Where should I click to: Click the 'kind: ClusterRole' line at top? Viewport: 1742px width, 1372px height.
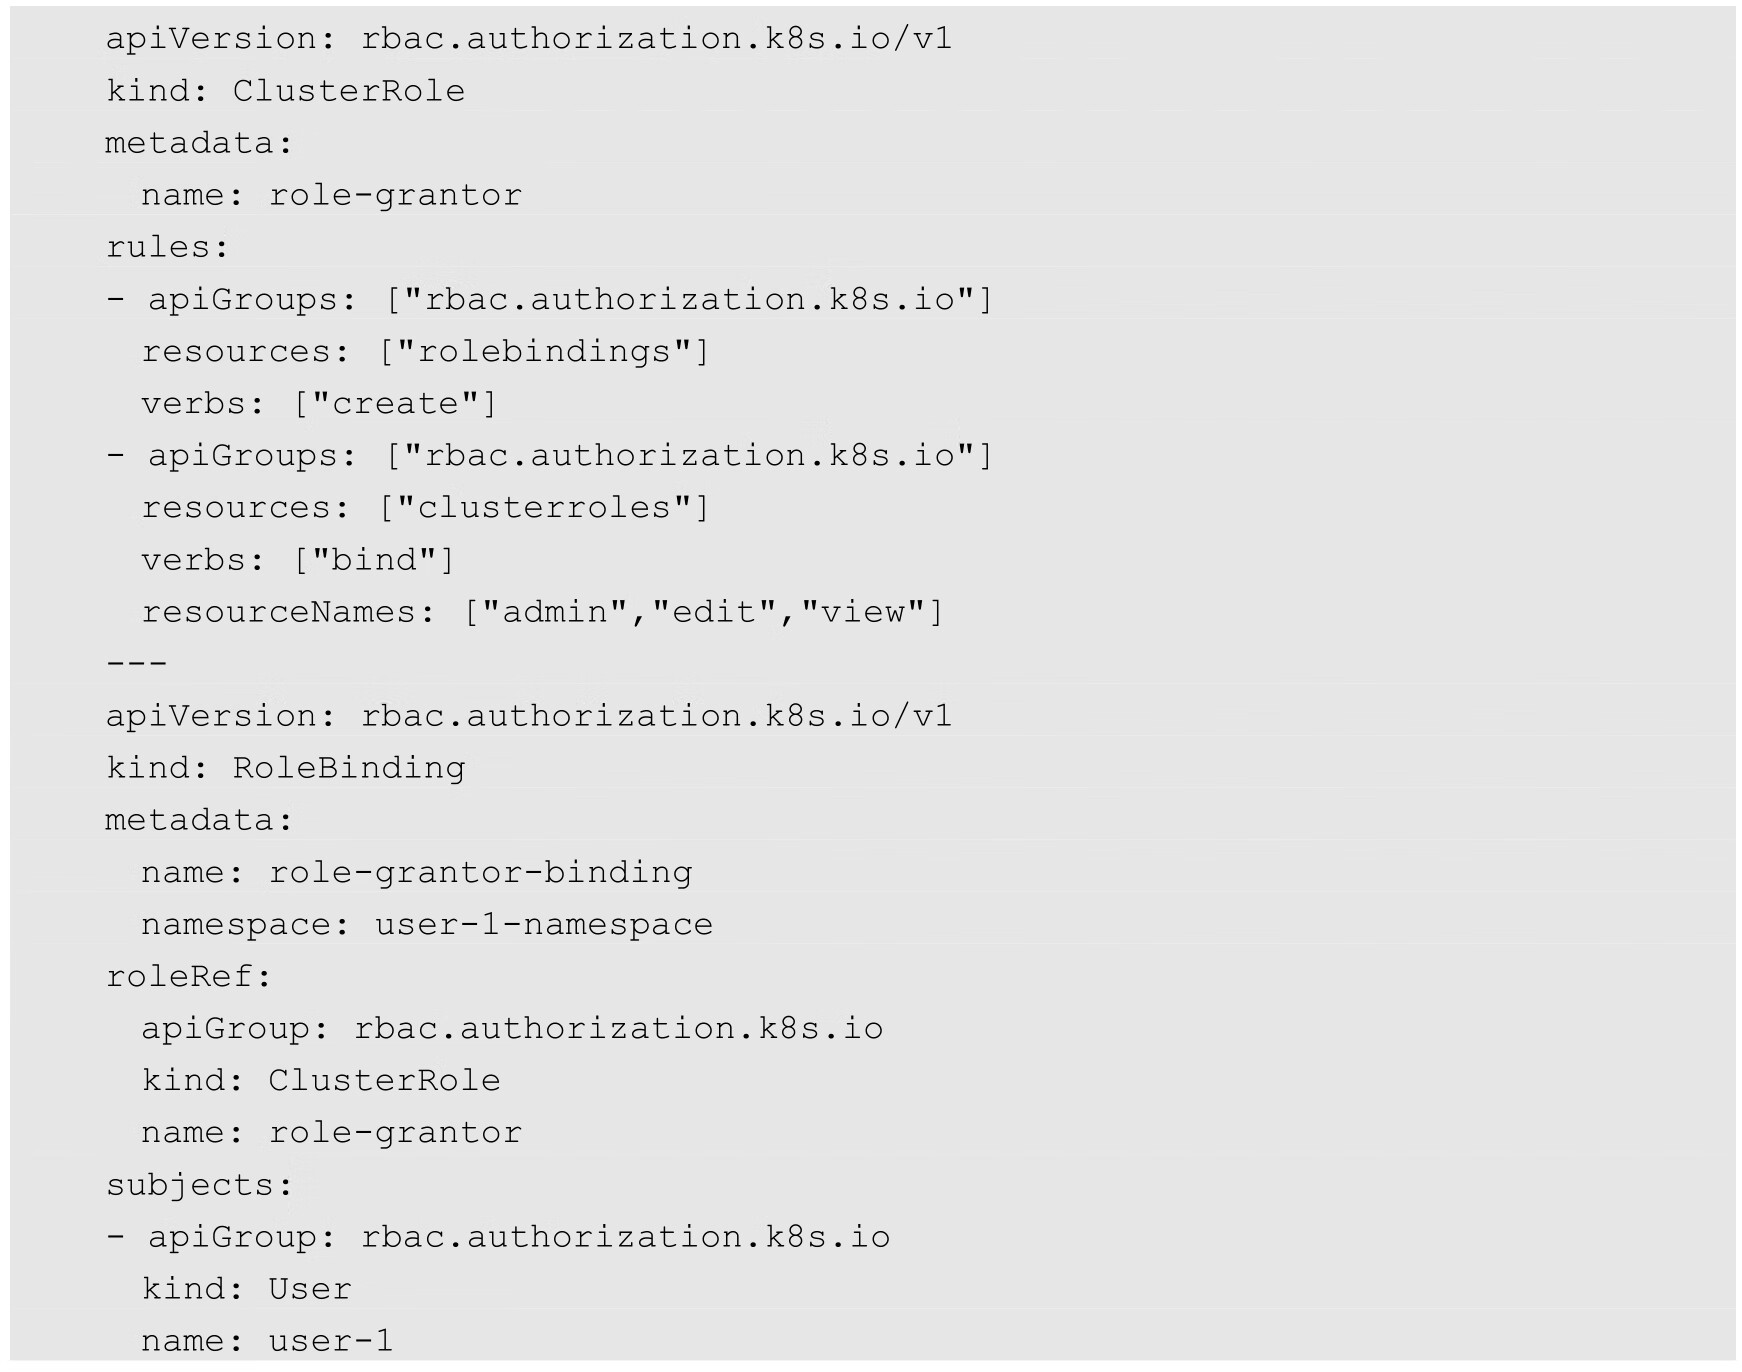point(285,91)
